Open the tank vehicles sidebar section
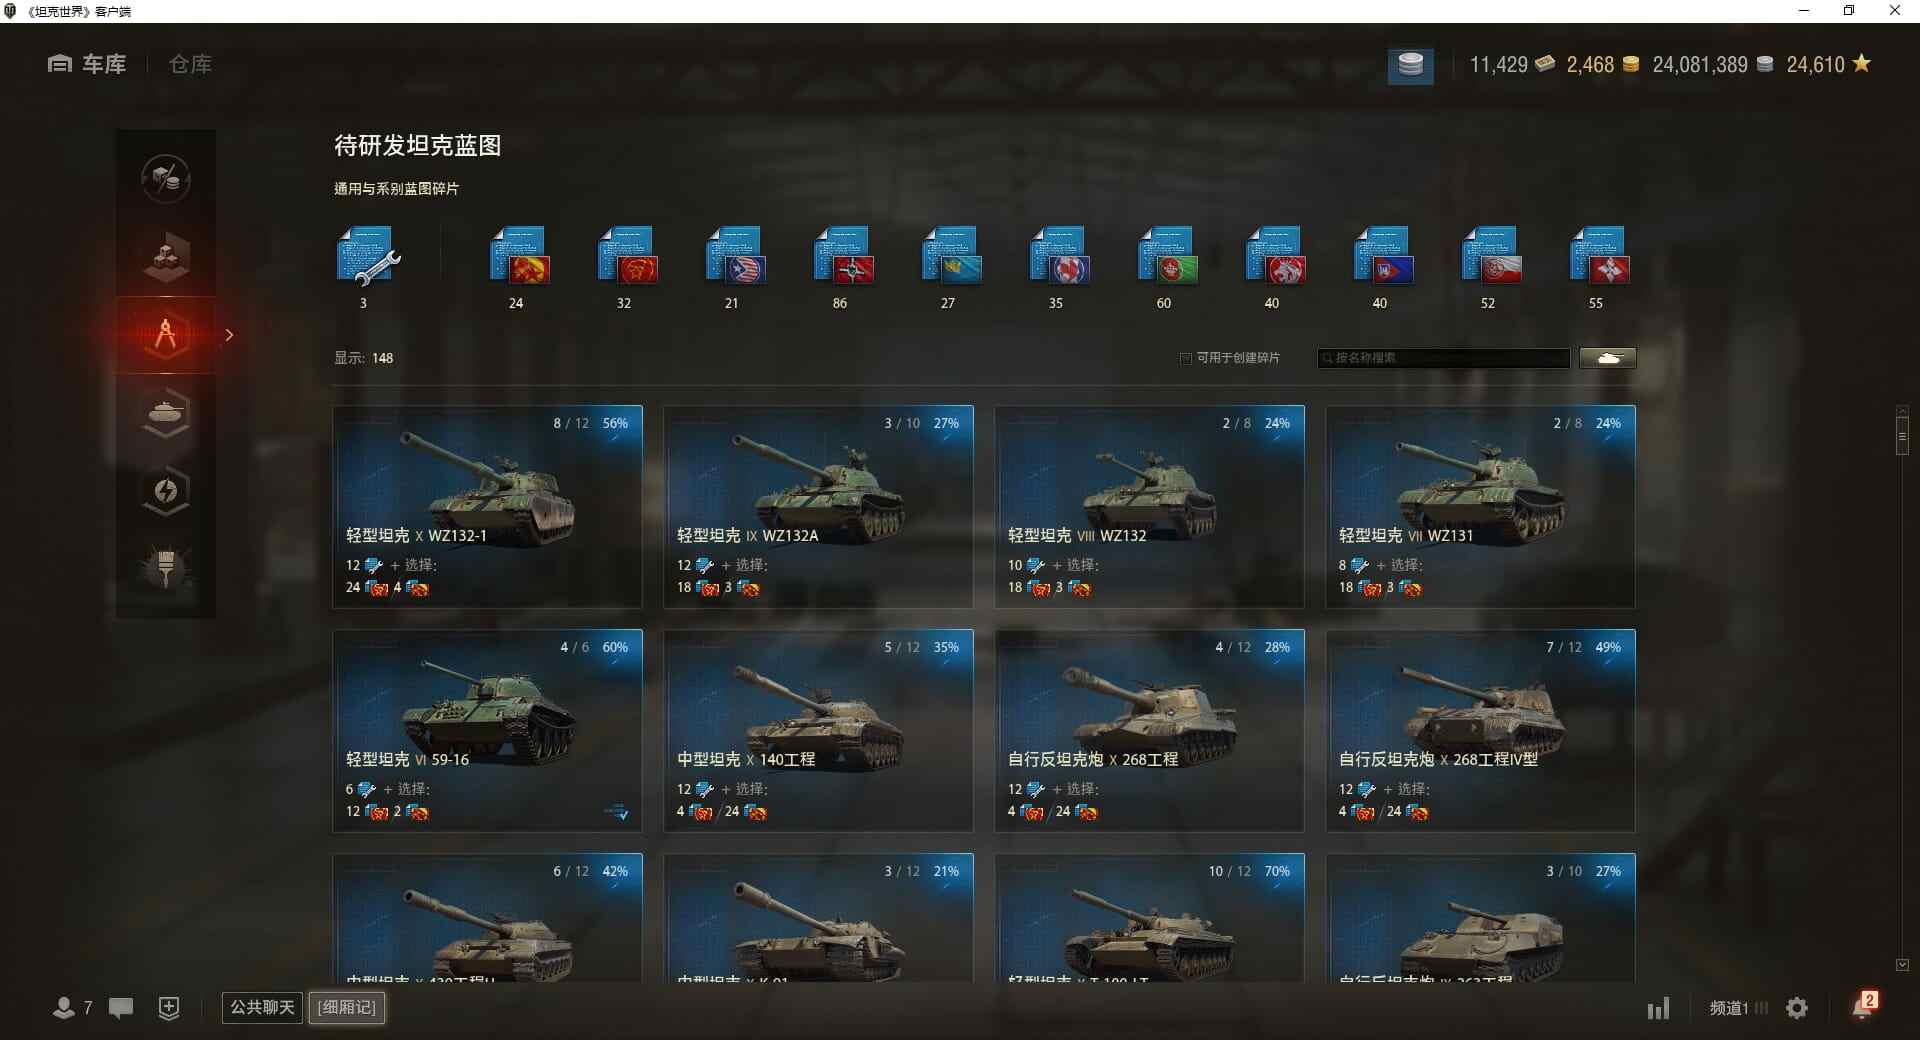 coord(166,413)
